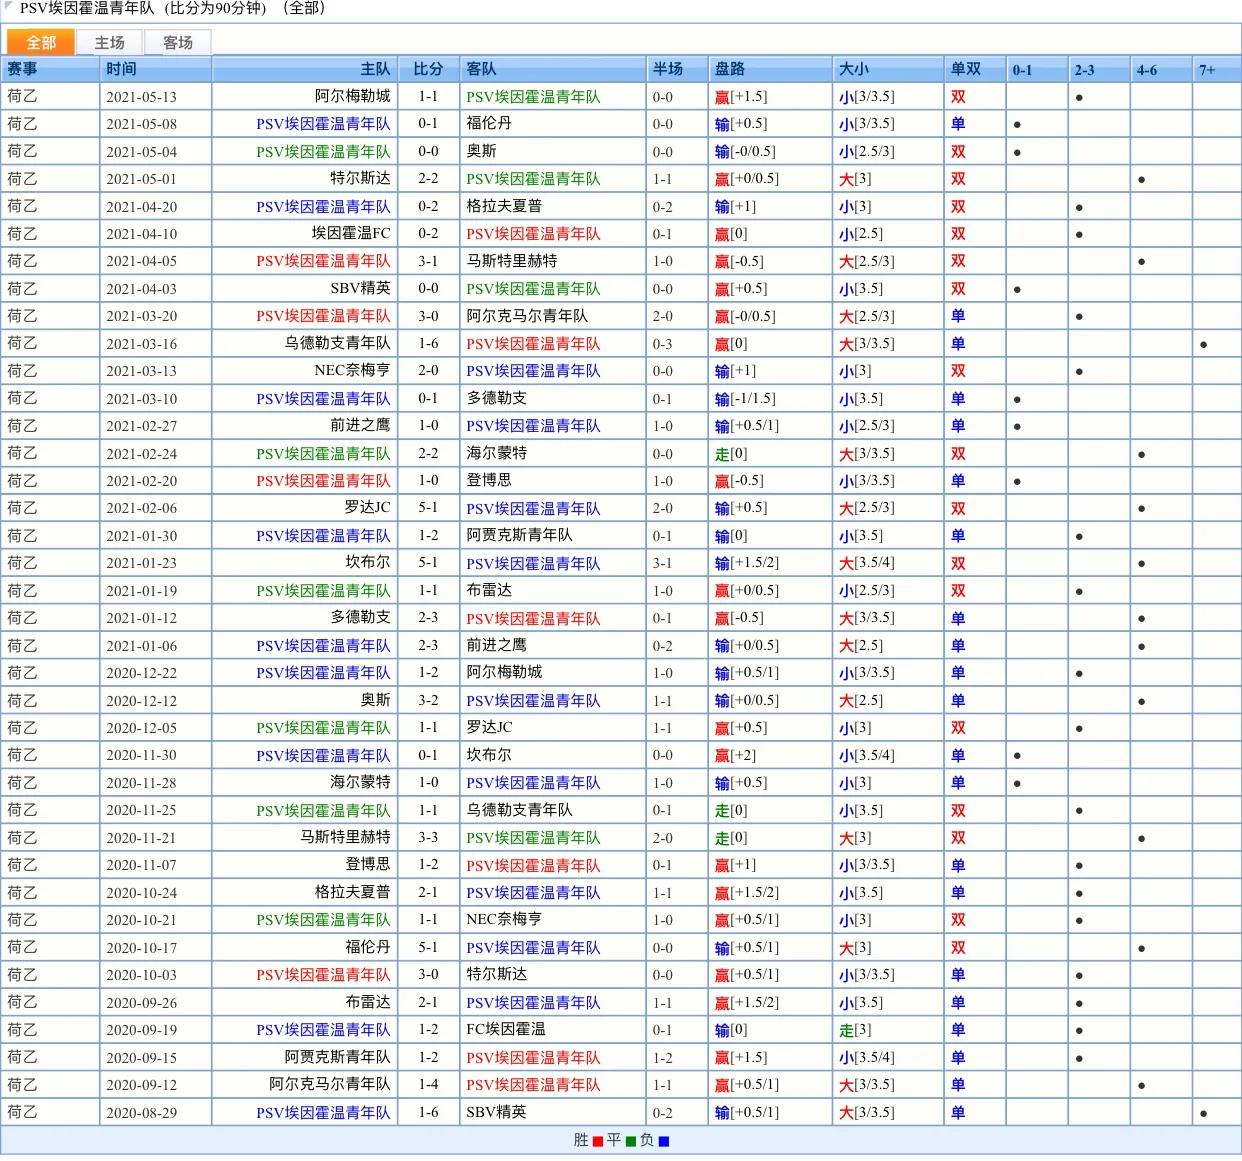1242x1161 pixels.
Task: Click the blue 负 legend swatch
Action: point(664,1141)
